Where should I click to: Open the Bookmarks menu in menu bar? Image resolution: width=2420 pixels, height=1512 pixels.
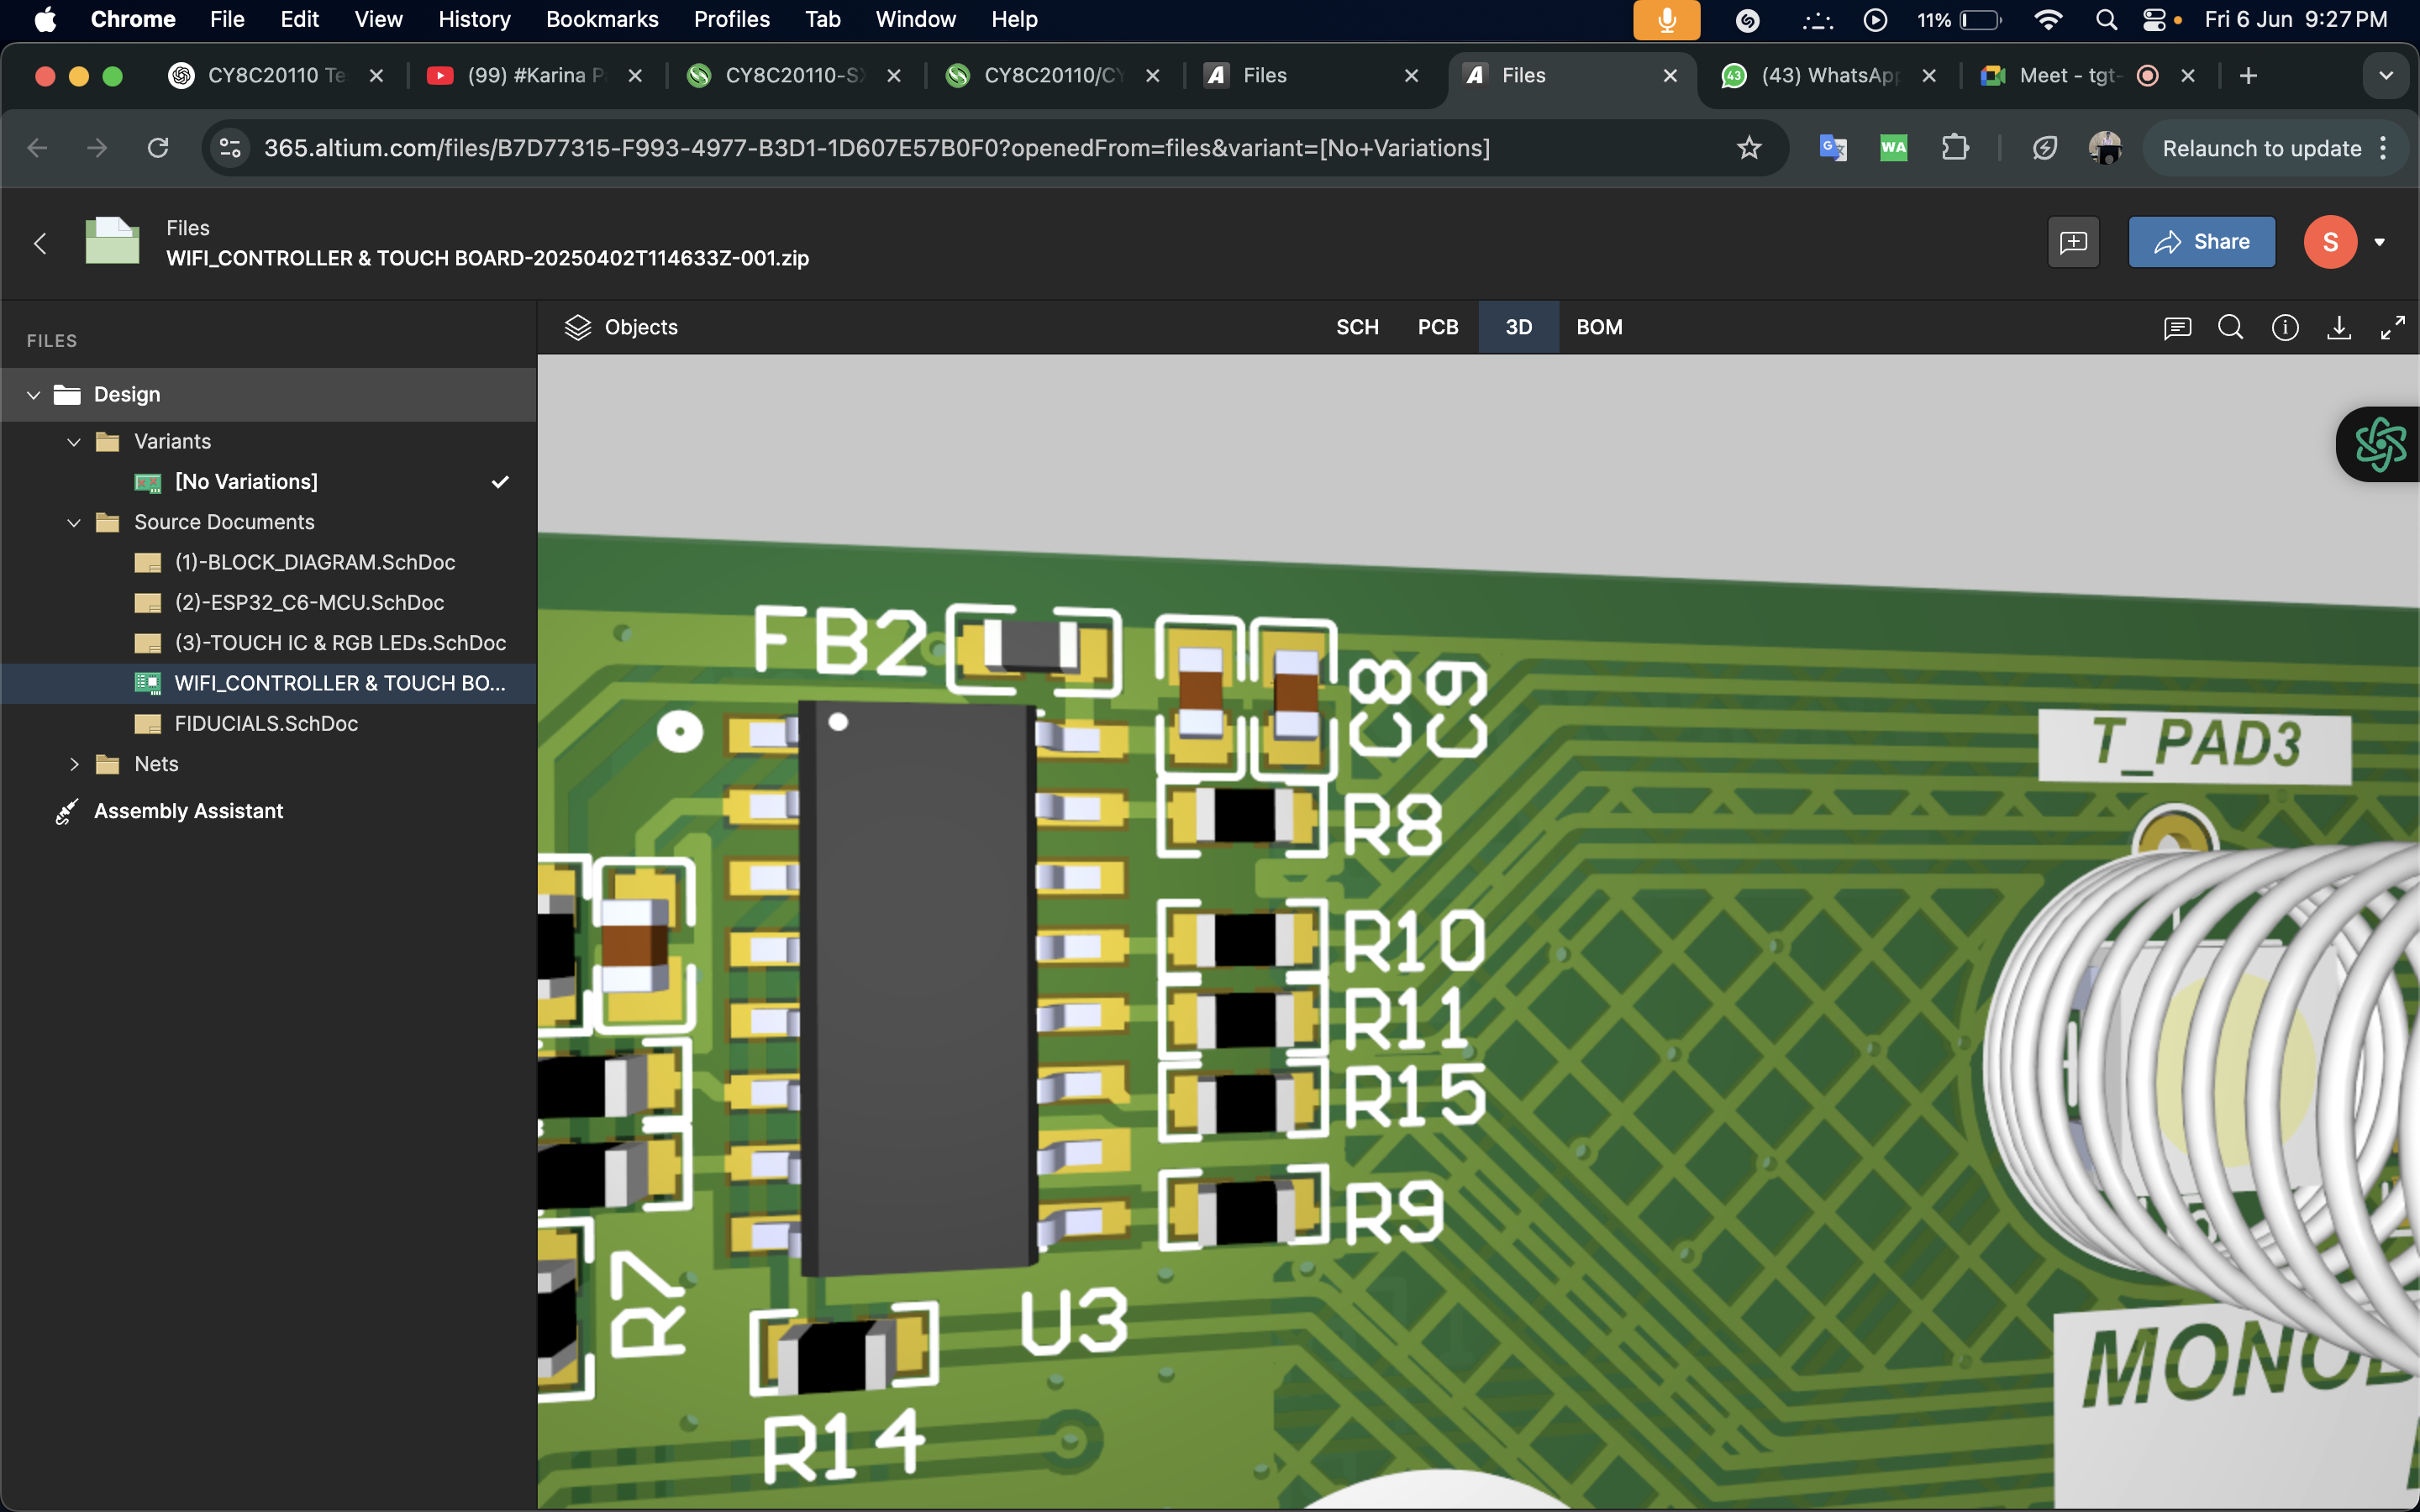click(601, 19)
